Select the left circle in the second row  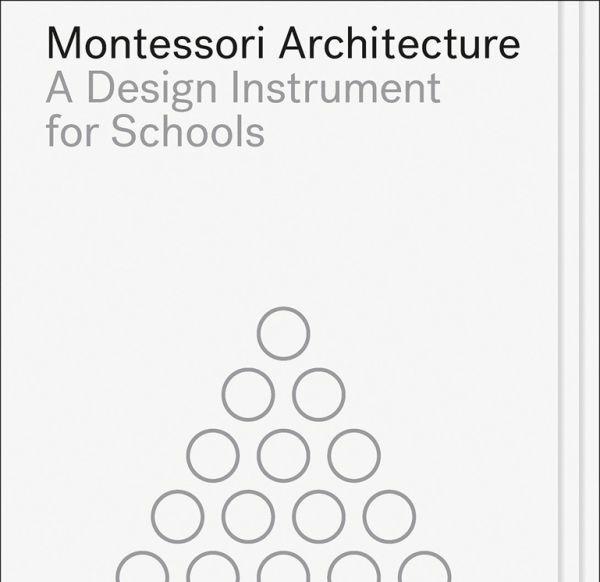pyautogui.click(x=248, y=394)
